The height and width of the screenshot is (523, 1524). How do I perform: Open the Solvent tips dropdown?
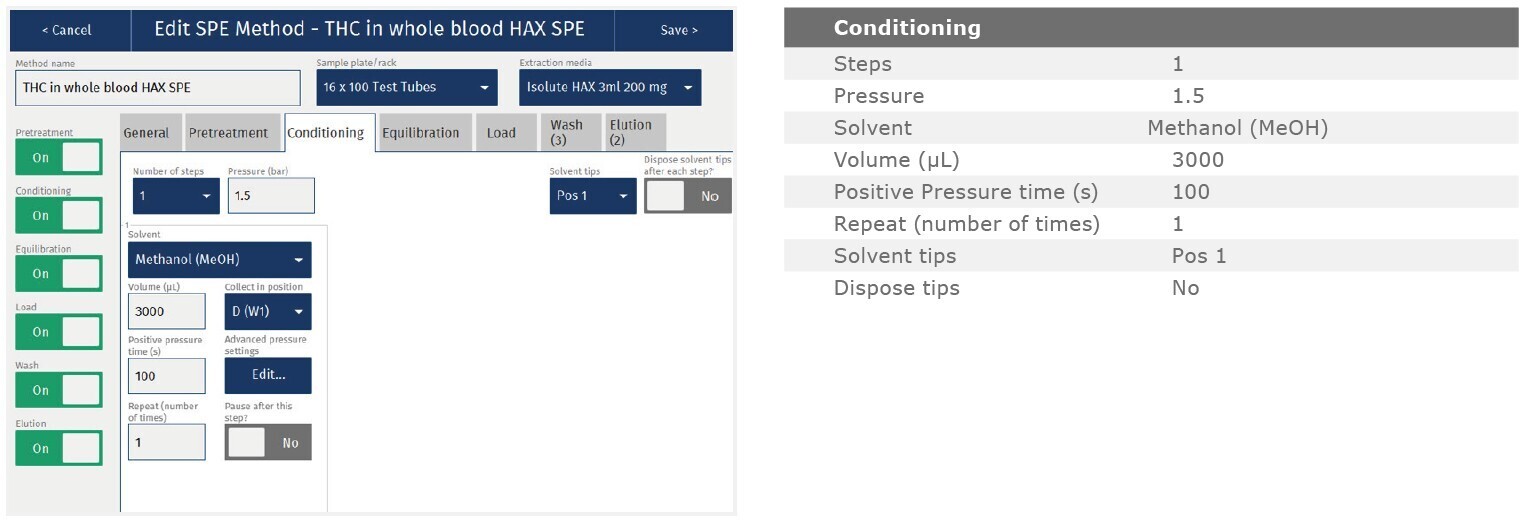(x=592, y=196)
